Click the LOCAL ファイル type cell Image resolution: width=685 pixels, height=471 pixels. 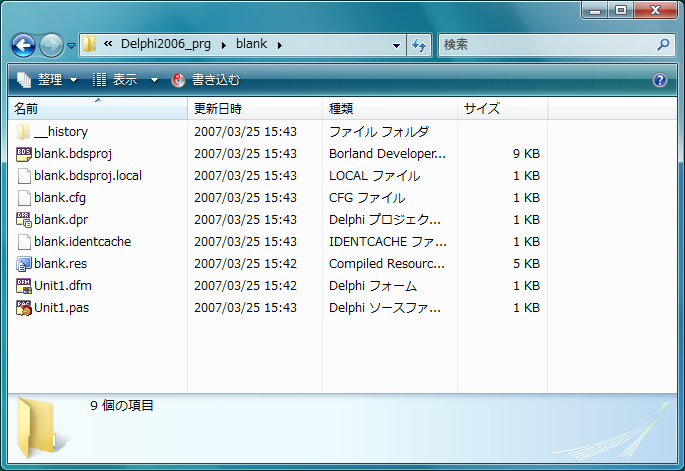374,176
